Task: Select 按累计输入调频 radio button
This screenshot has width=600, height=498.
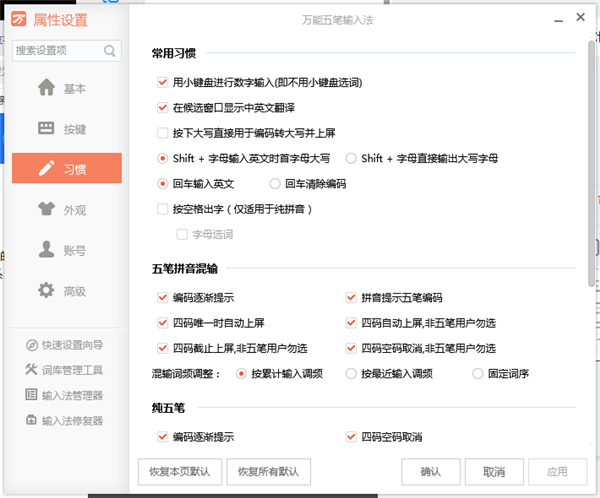Action: (241, 373)
